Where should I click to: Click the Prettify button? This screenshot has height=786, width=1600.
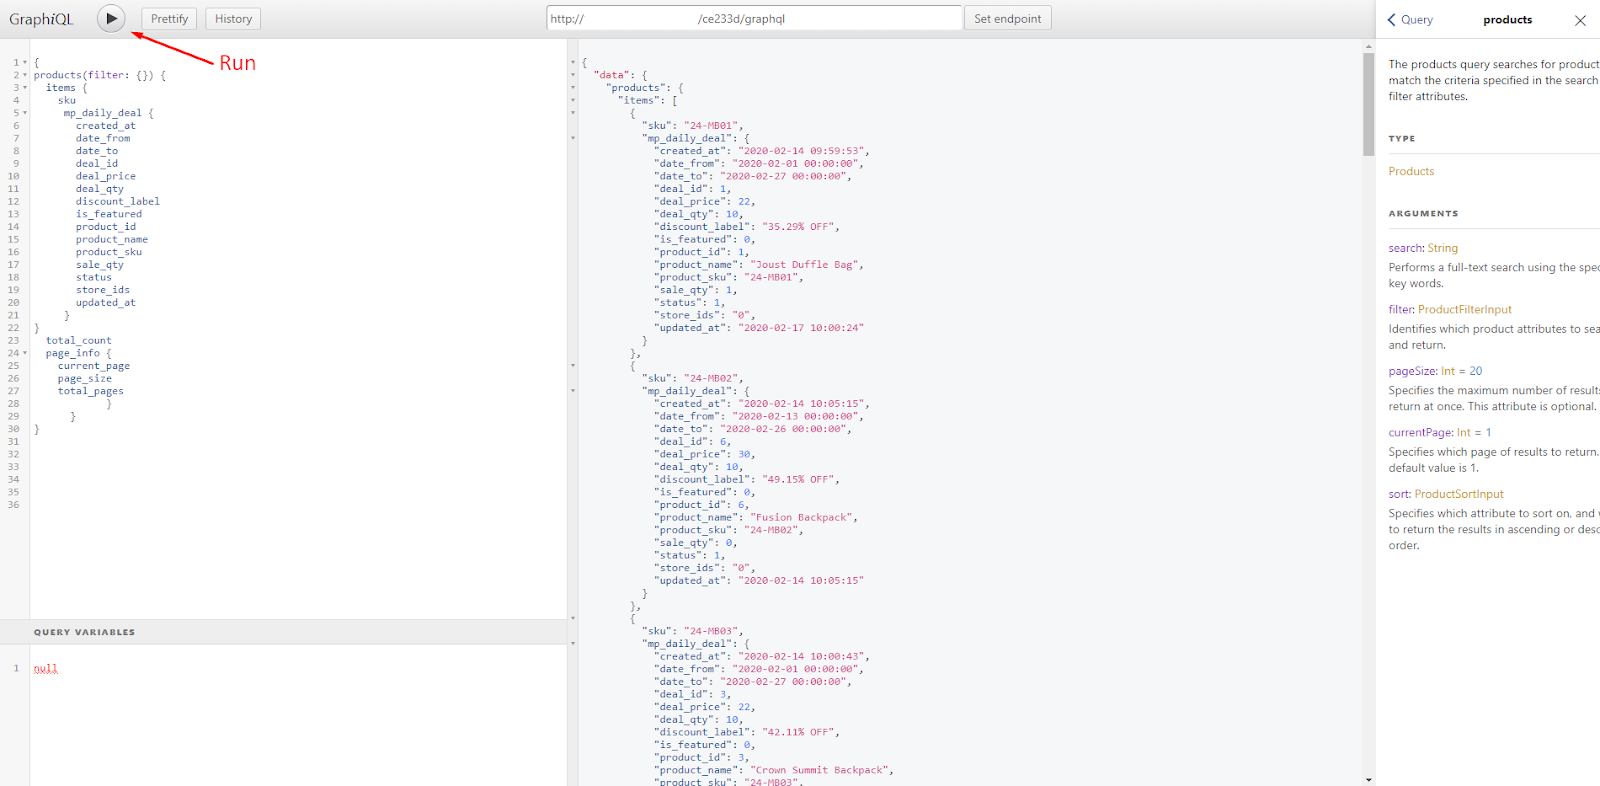[169, 19]
